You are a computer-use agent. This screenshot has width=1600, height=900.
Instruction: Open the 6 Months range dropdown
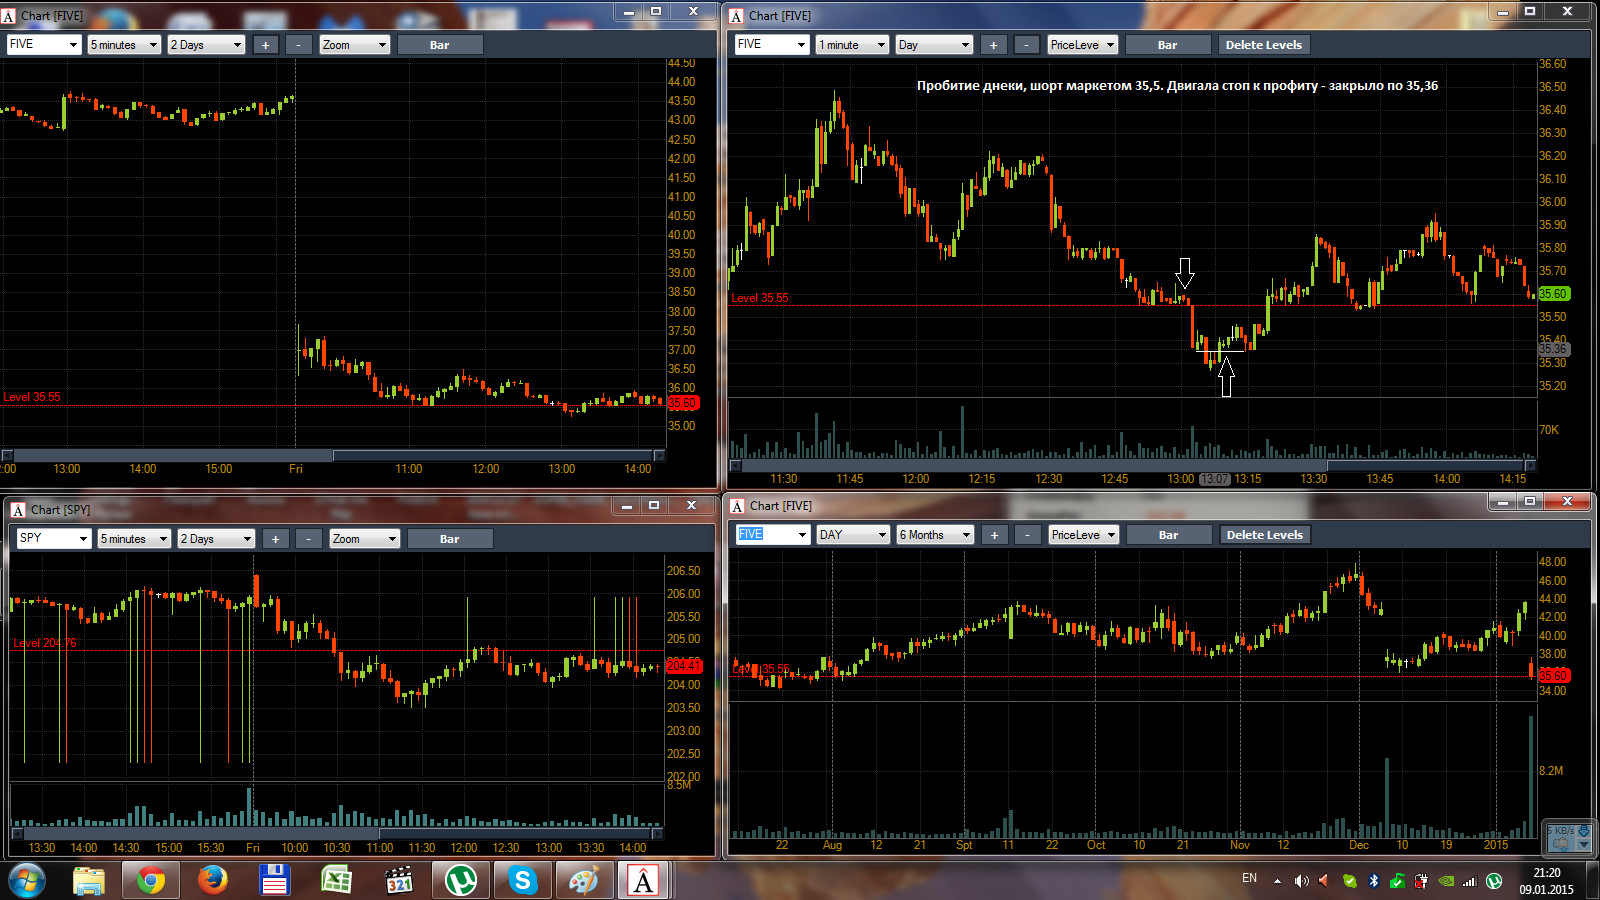[x=935, y=535]
